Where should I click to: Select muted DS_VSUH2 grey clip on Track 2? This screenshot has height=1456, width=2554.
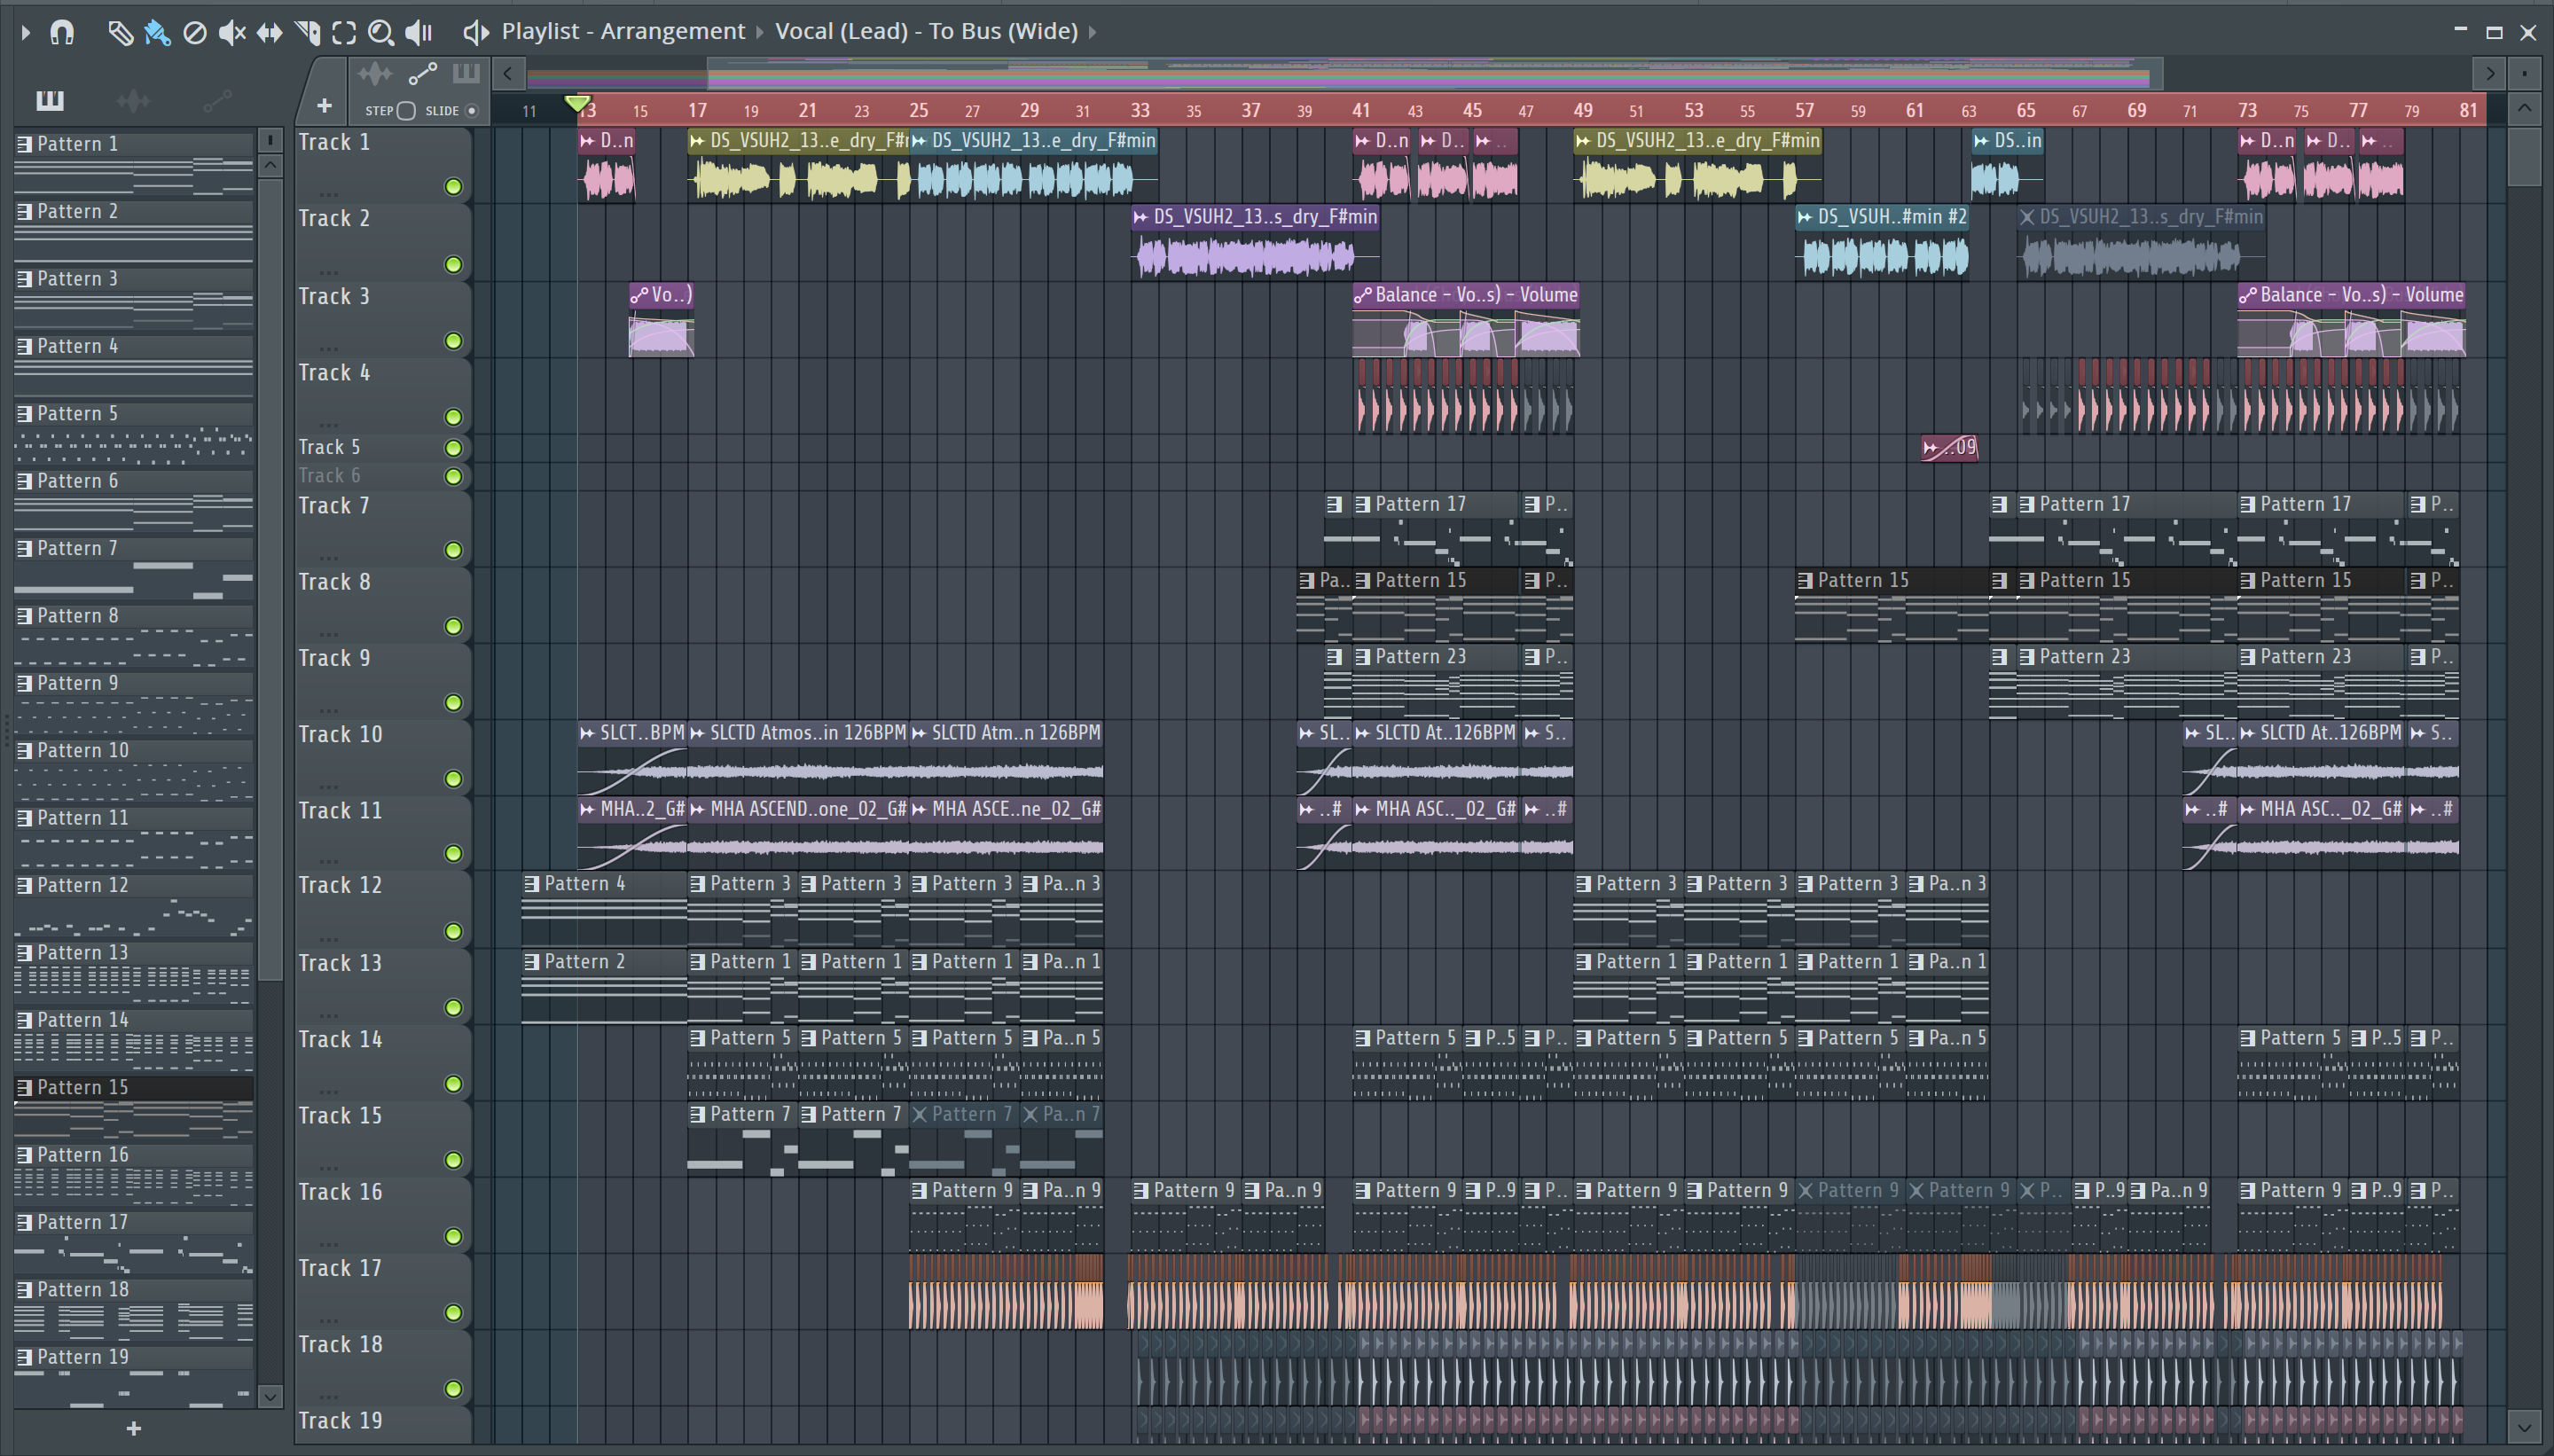pyautogui.click(x=2140, y=244)
